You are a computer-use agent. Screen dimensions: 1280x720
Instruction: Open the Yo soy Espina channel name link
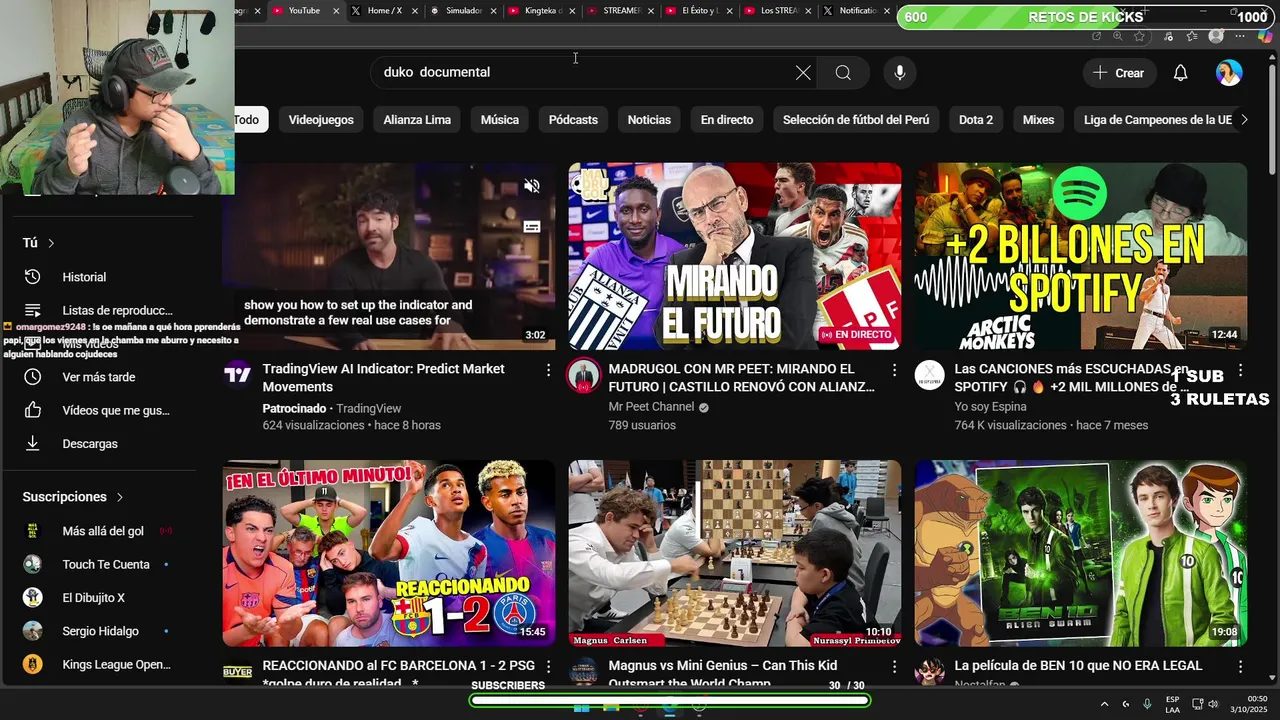[990, 407]
